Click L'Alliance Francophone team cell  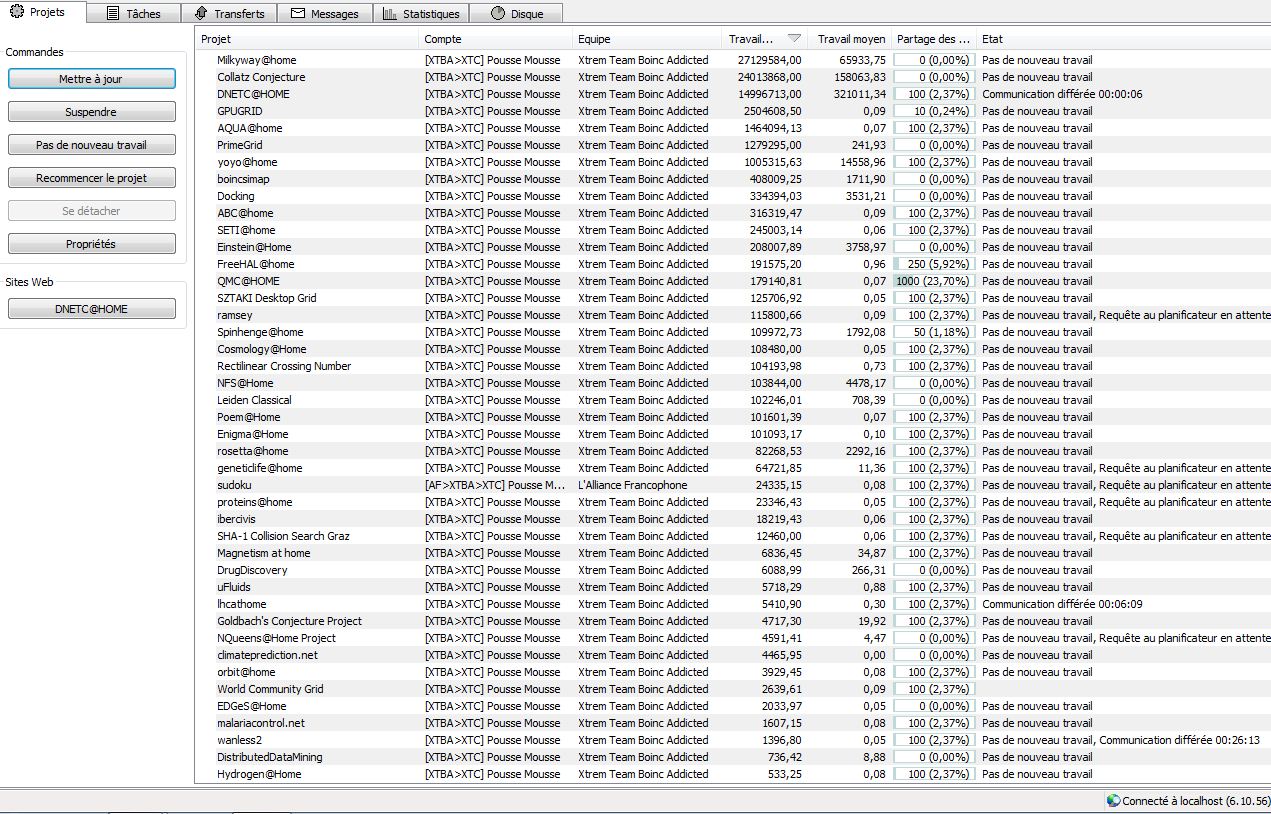pyautogui.click(x=633, y=485)
